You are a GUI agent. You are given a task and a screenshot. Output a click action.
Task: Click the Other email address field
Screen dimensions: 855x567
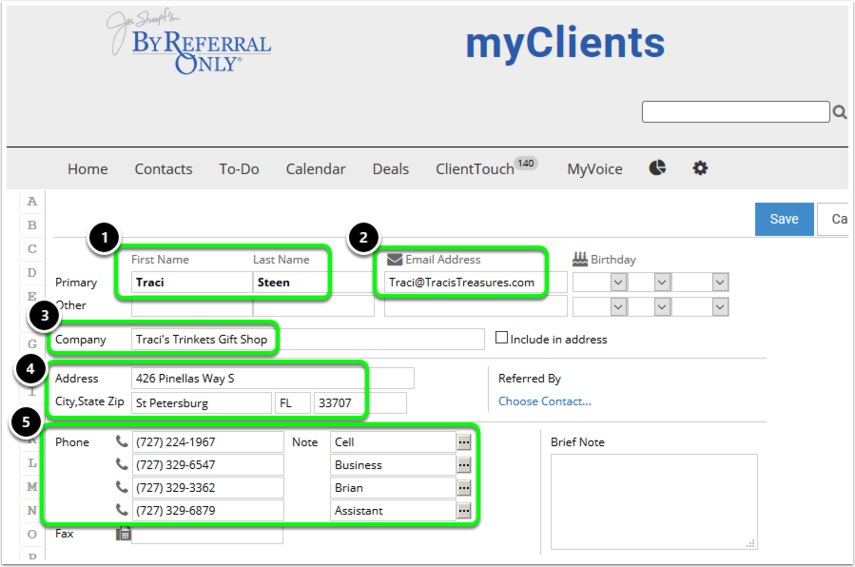[x=475, y=306]
